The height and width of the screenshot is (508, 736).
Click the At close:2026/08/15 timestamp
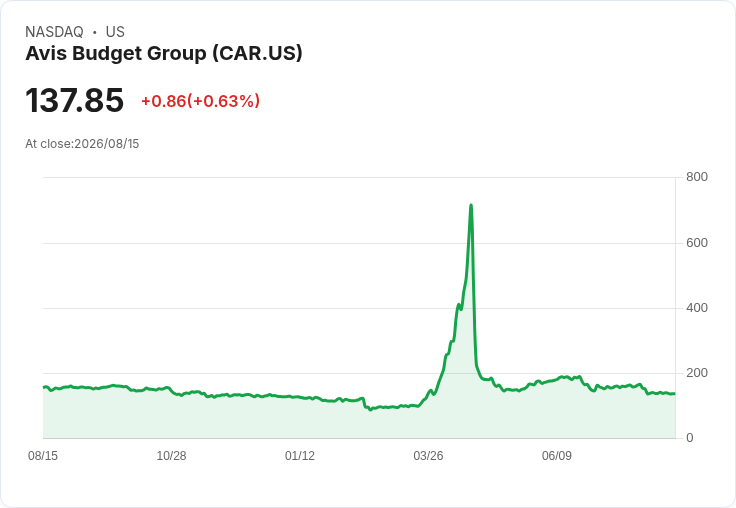[x=82, y=144]
